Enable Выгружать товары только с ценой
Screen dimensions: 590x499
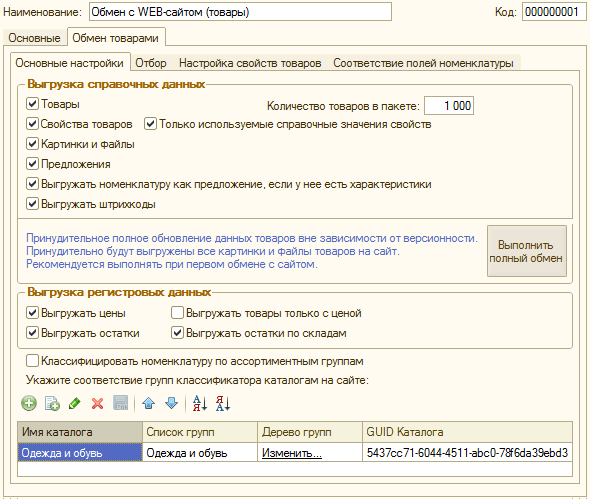point(177,313)
